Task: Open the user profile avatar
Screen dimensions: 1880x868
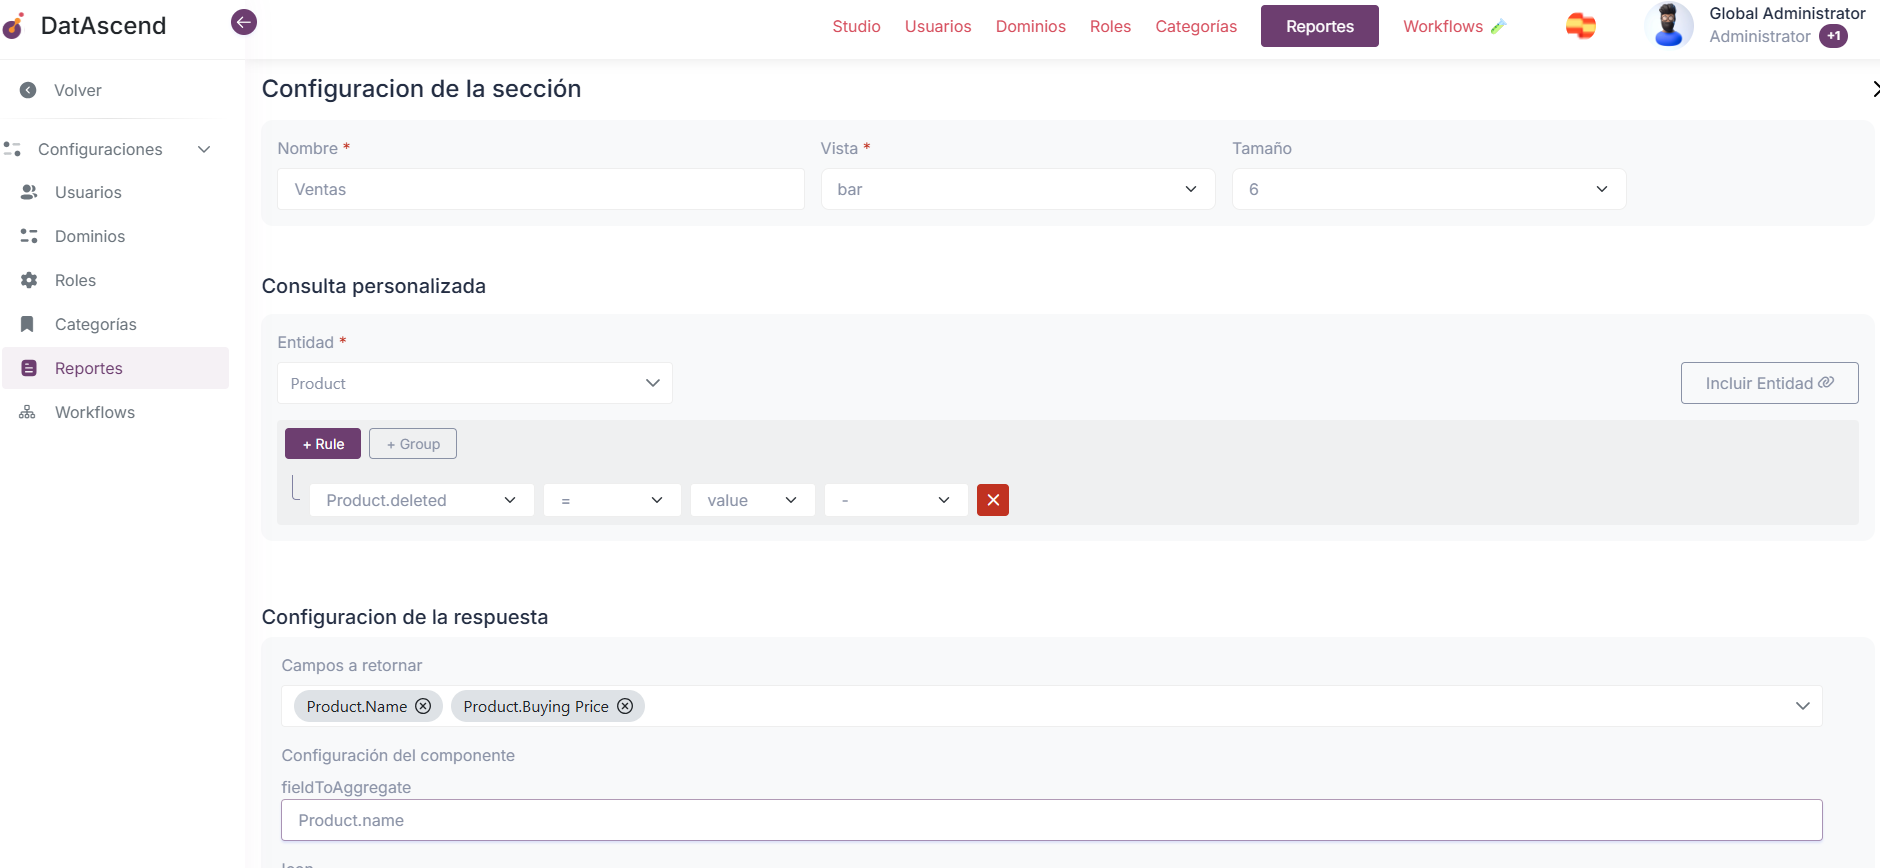Action: [x=1669, y=25]
